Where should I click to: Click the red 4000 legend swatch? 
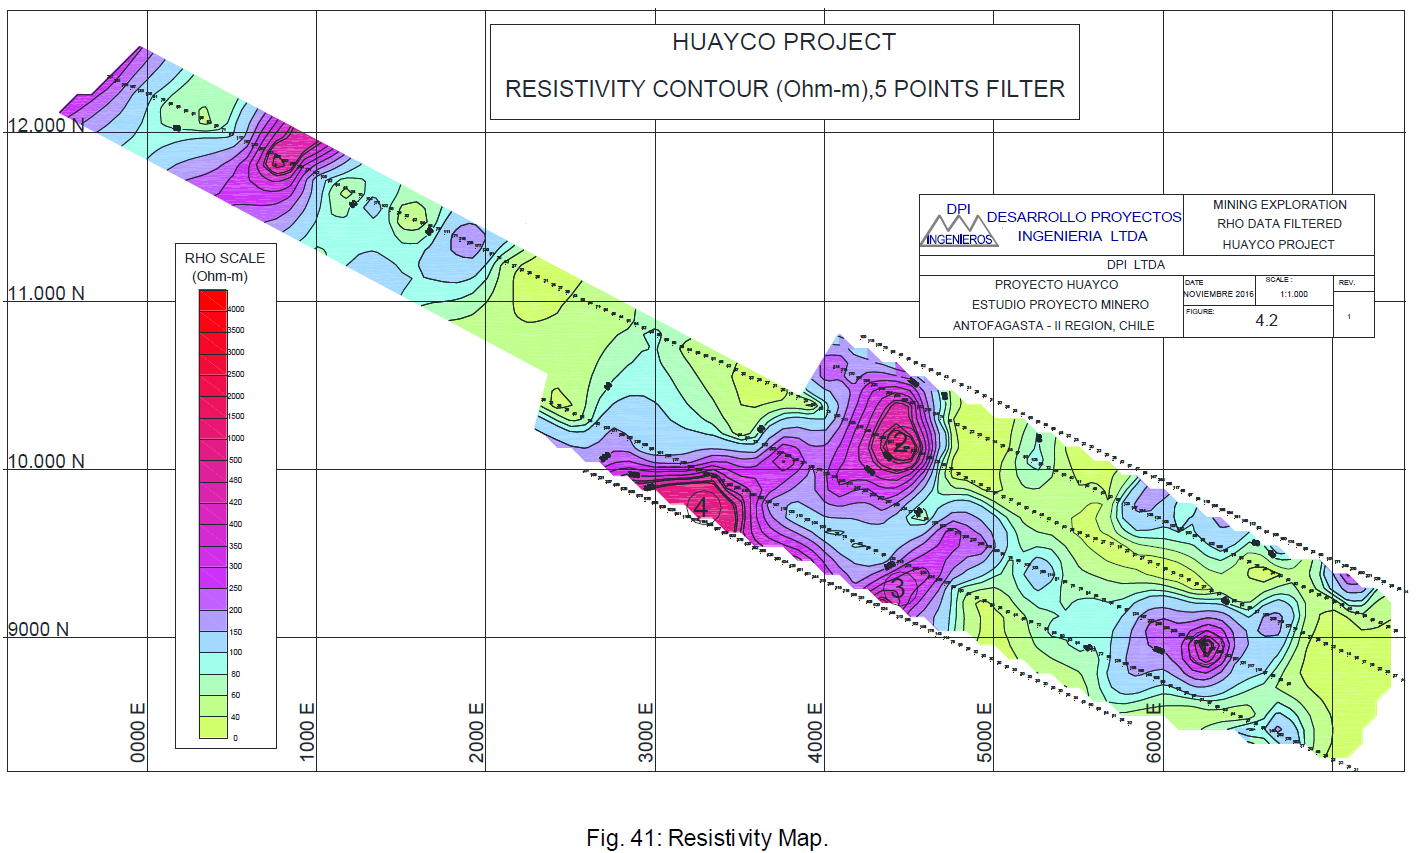pyautogui.click(x=213, y=300)
